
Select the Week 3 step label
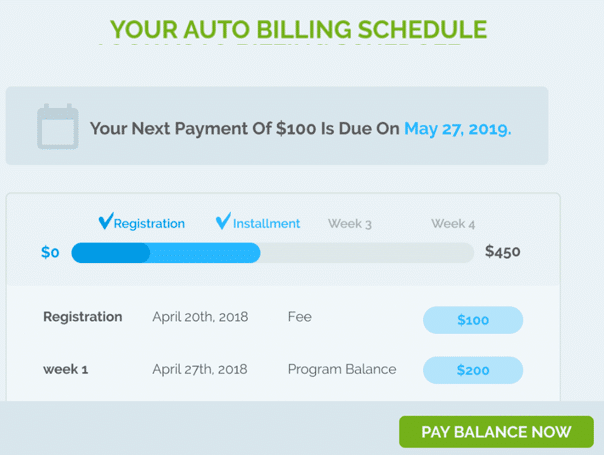[350, 224]
